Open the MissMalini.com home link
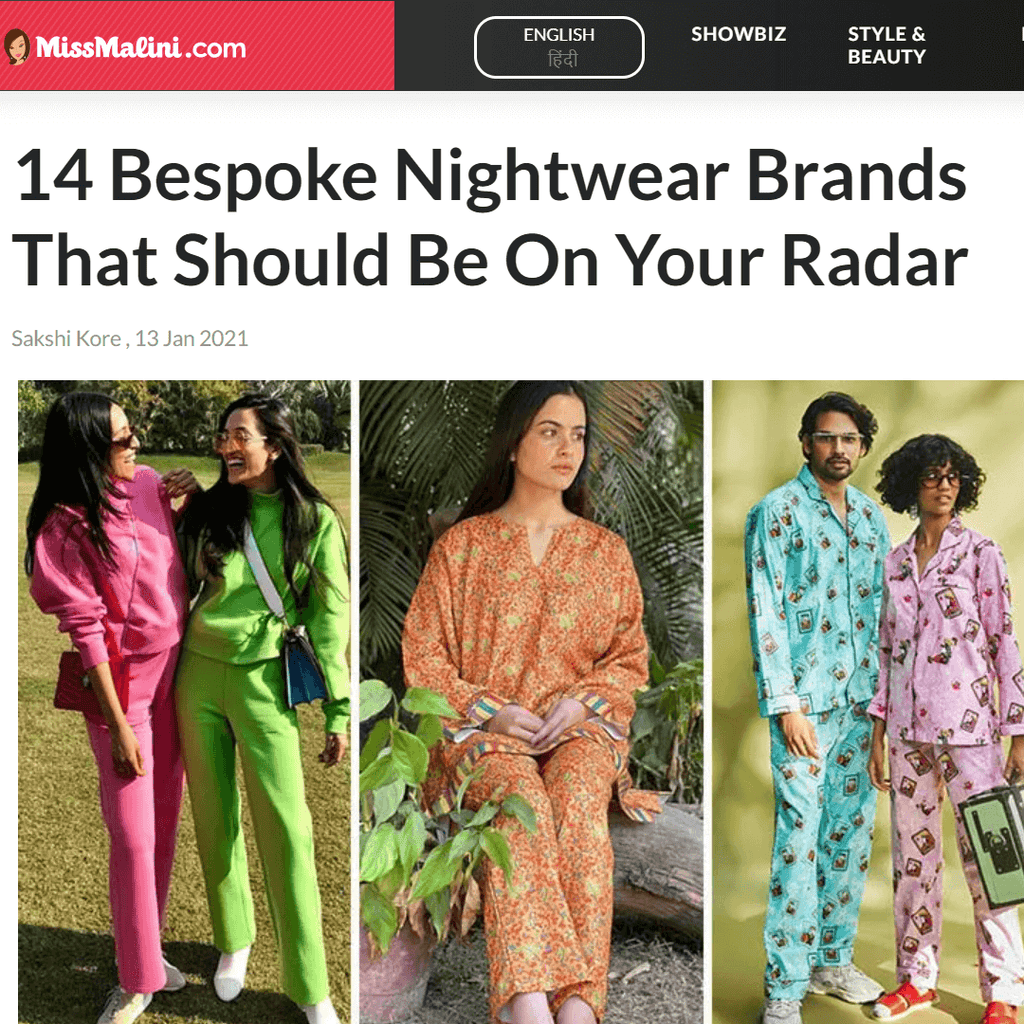The width and height of the screenshot is (1024, 1024). 140,48
